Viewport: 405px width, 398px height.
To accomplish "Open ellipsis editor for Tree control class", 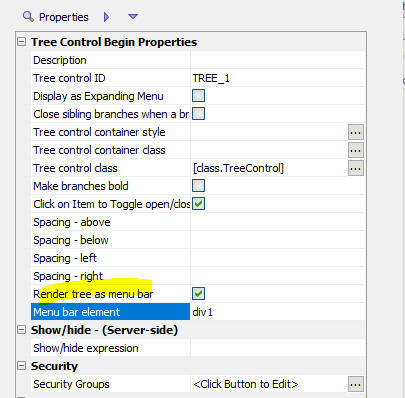I will pos(356,168).
